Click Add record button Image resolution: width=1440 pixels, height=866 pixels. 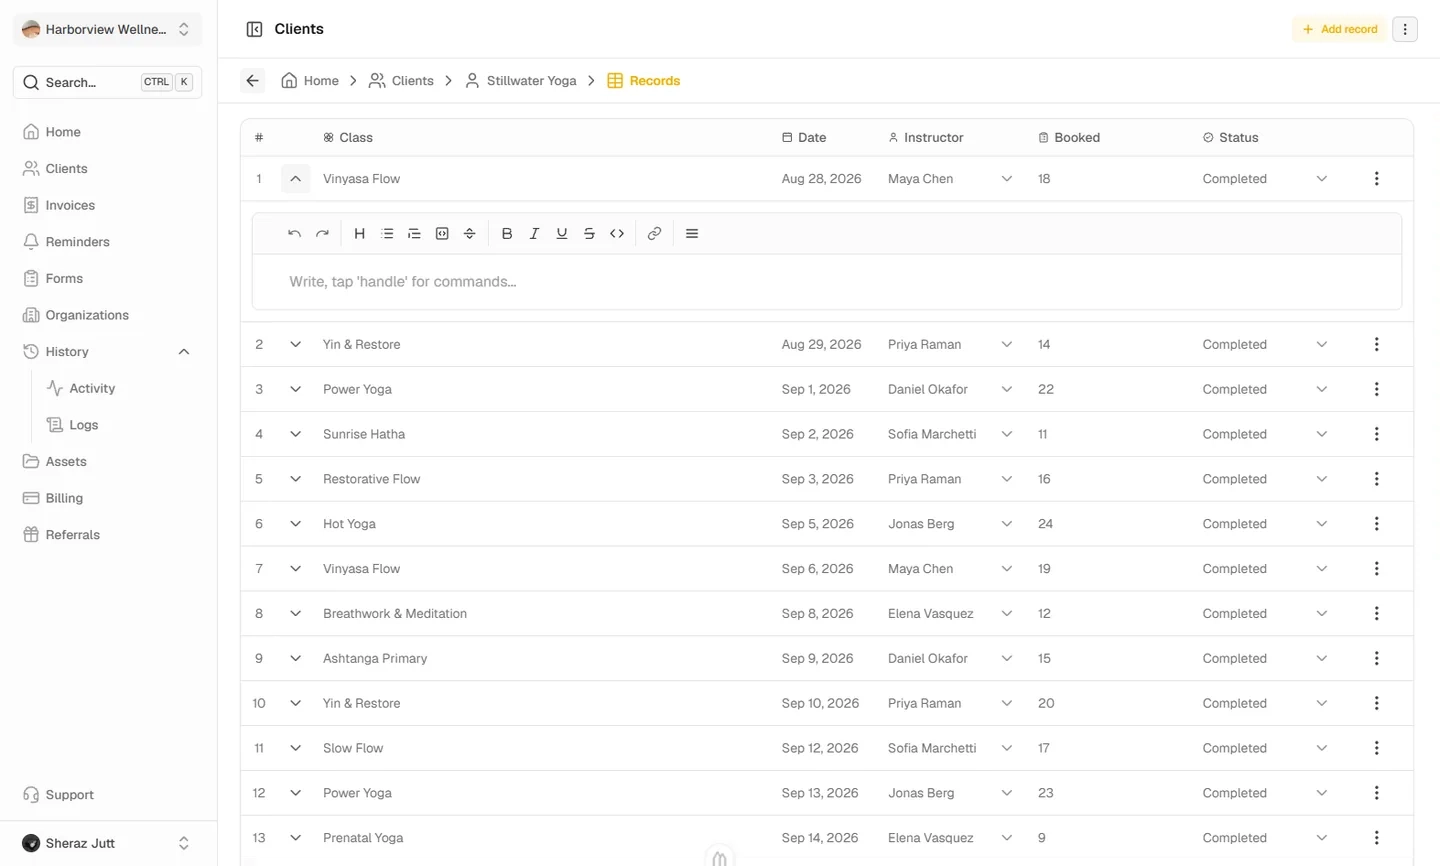1340,29
